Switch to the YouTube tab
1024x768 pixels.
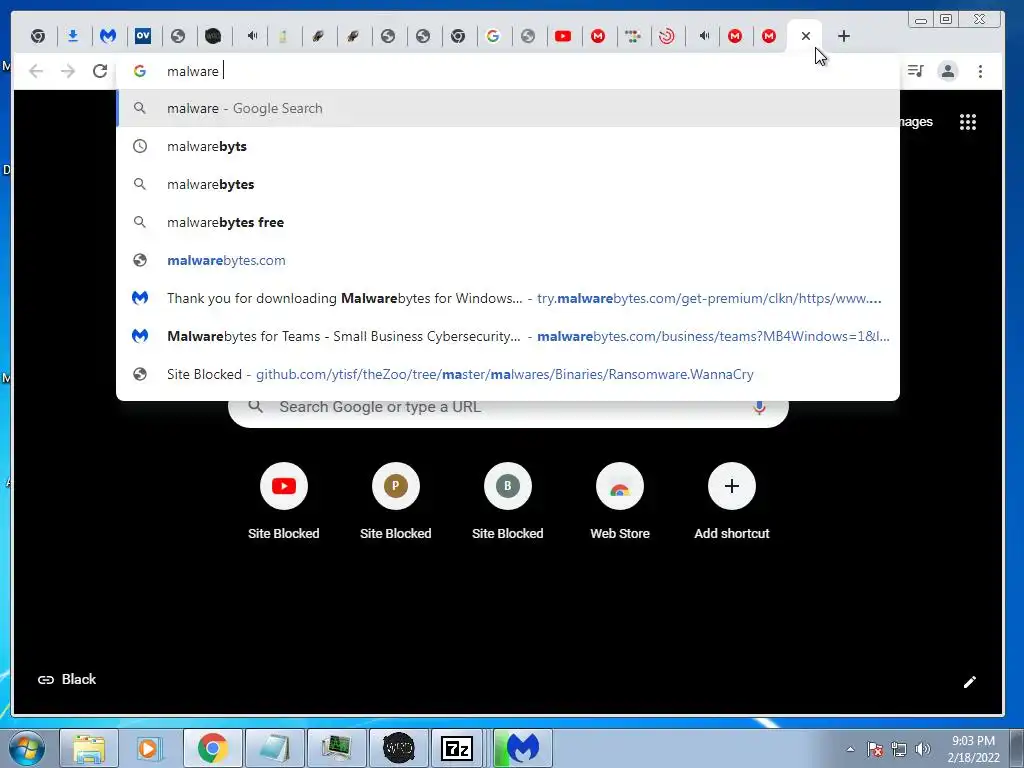click(x=563, y=36)
